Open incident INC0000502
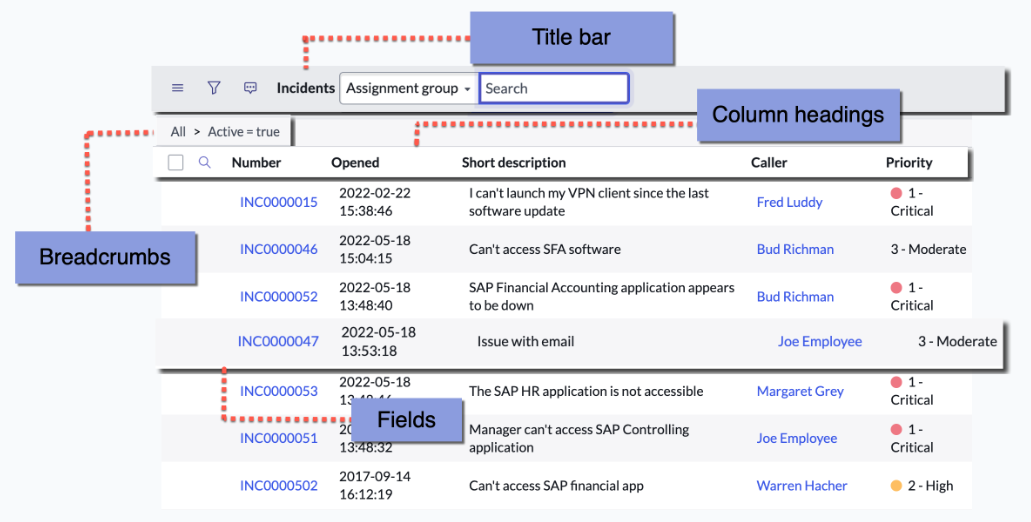Viewport: 1031px width, 522px height. click(x=279, y=486)
